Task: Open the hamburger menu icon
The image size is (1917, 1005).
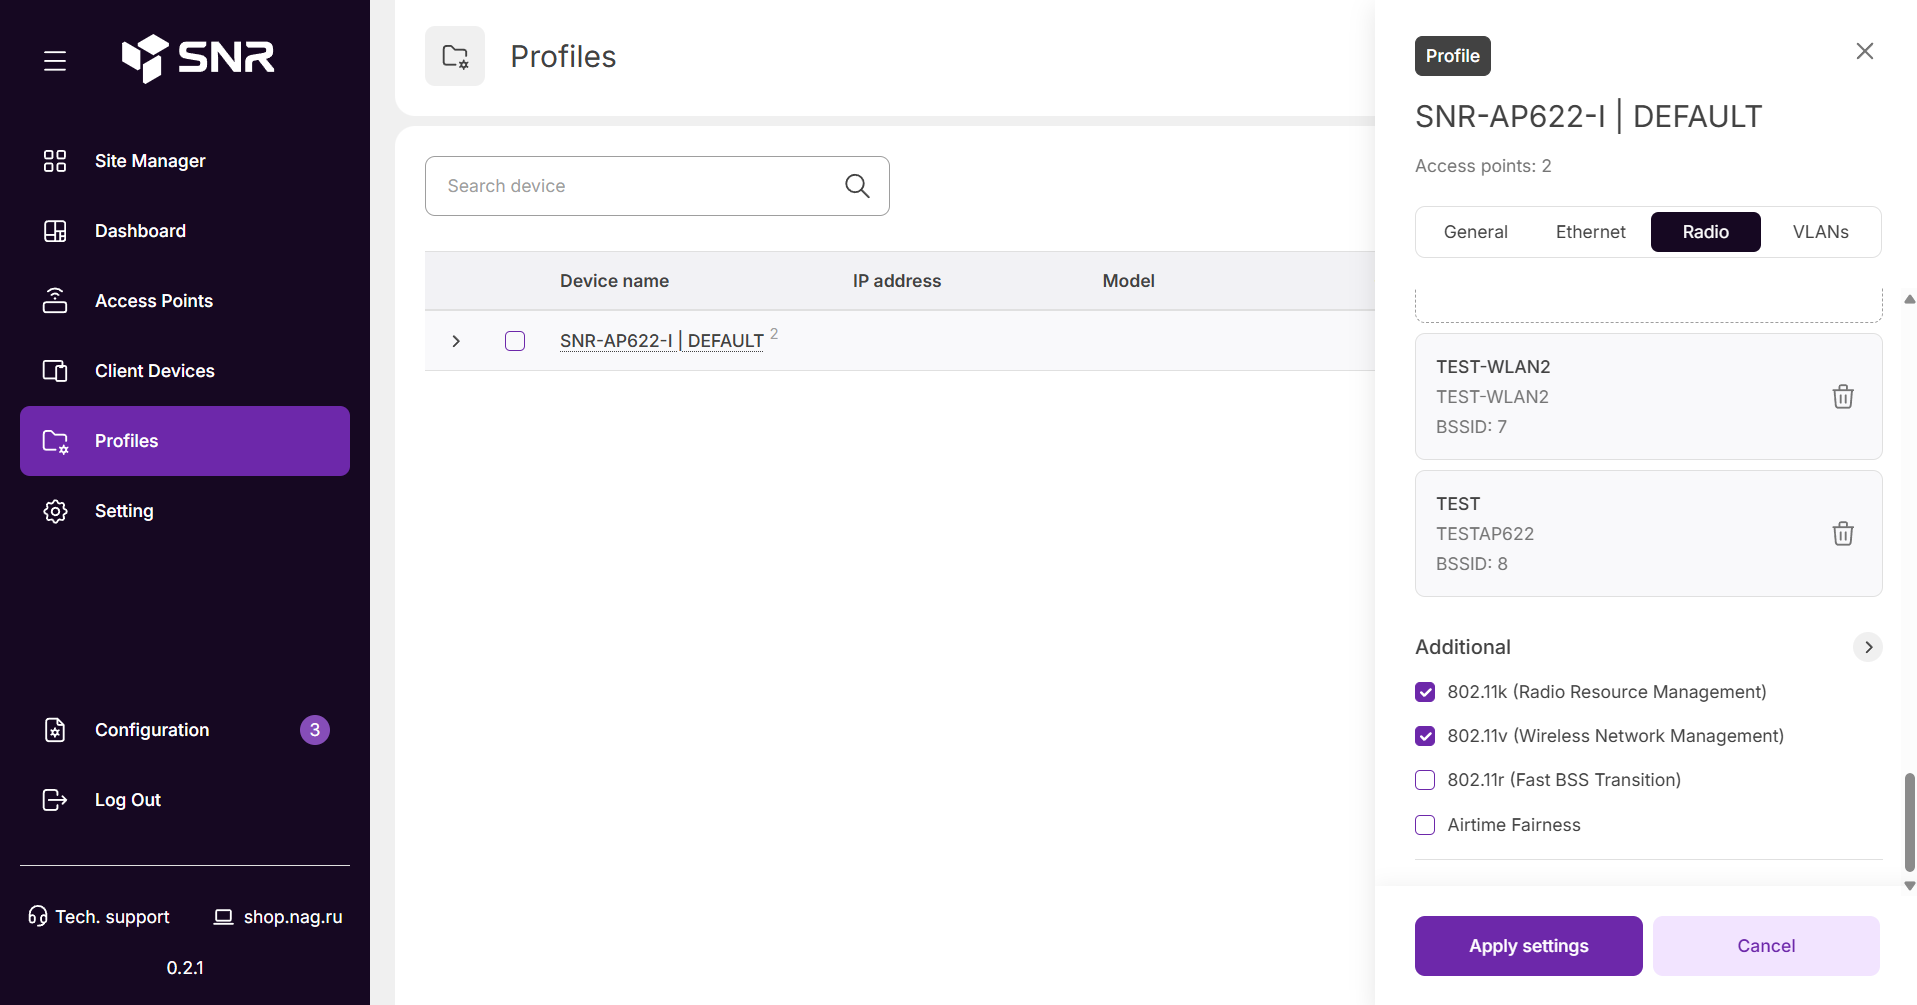Action: 55,61
